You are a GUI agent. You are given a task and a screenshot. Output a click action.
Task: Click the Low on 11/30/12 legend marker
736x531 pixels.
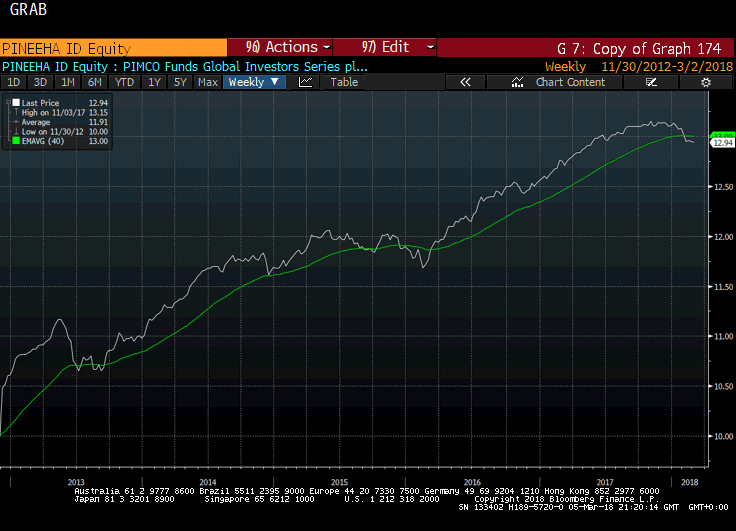pos(16,131)
